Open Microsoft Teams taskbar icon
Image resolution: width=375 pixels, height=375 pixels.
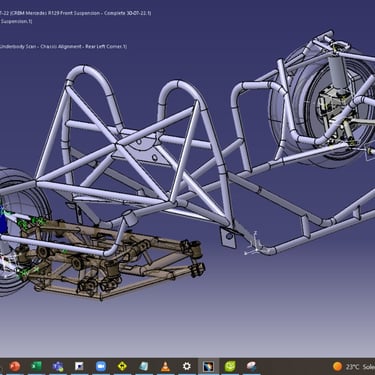pyautogui.click(x=58, y=366)
